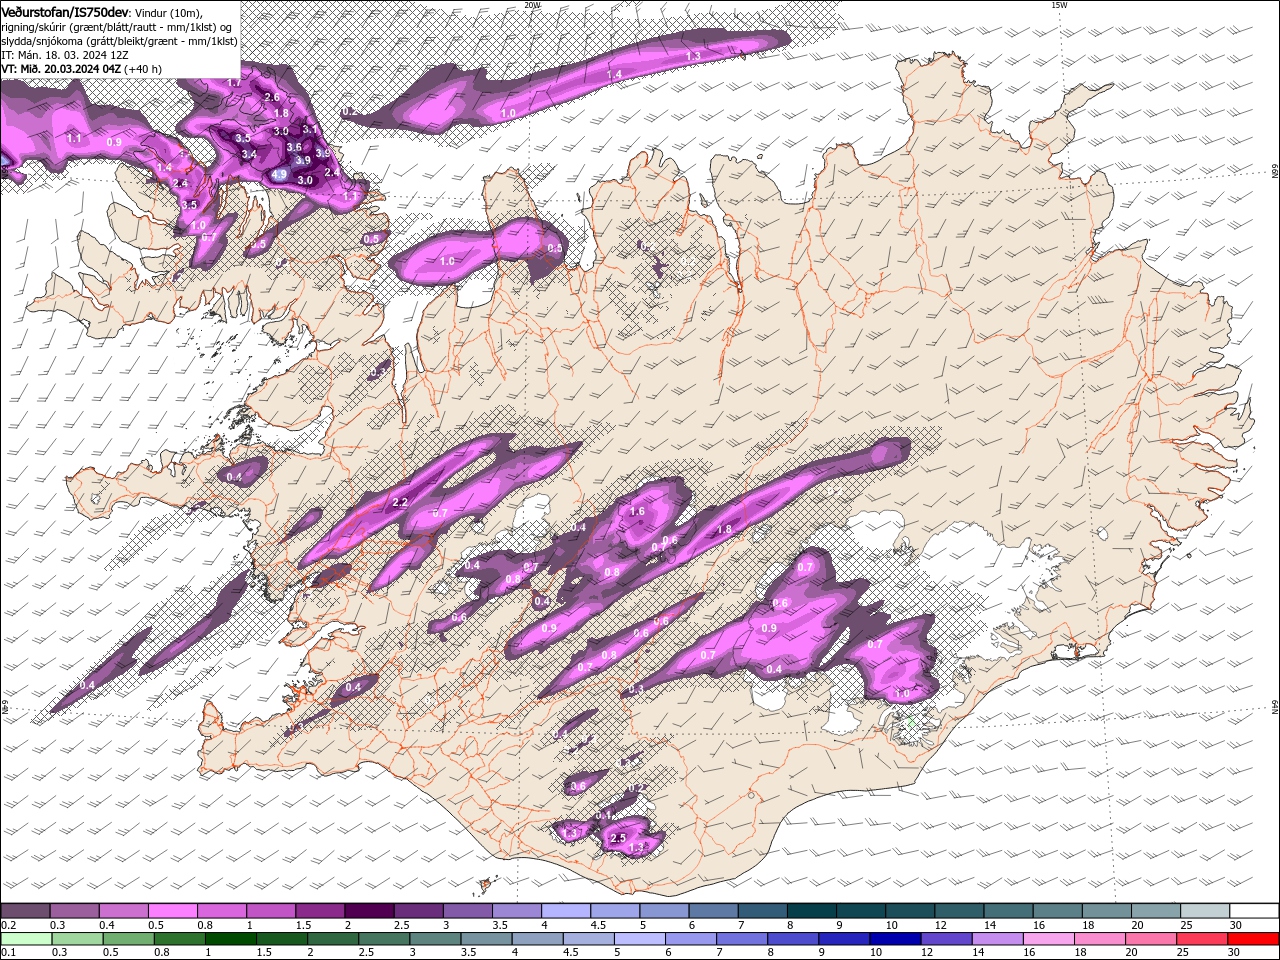Screen dimensions: 1280x960
Task: Pick the lower legend swatch labeled 14
Action: [997, 939]
